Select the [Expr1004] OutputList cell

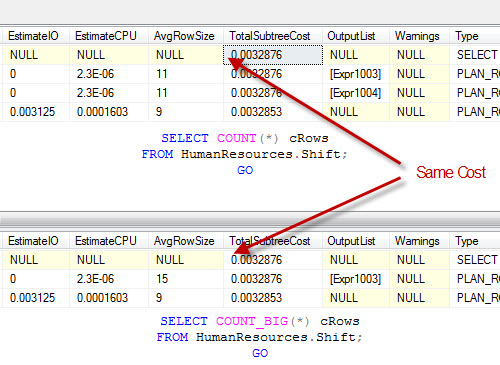[356, 93]
